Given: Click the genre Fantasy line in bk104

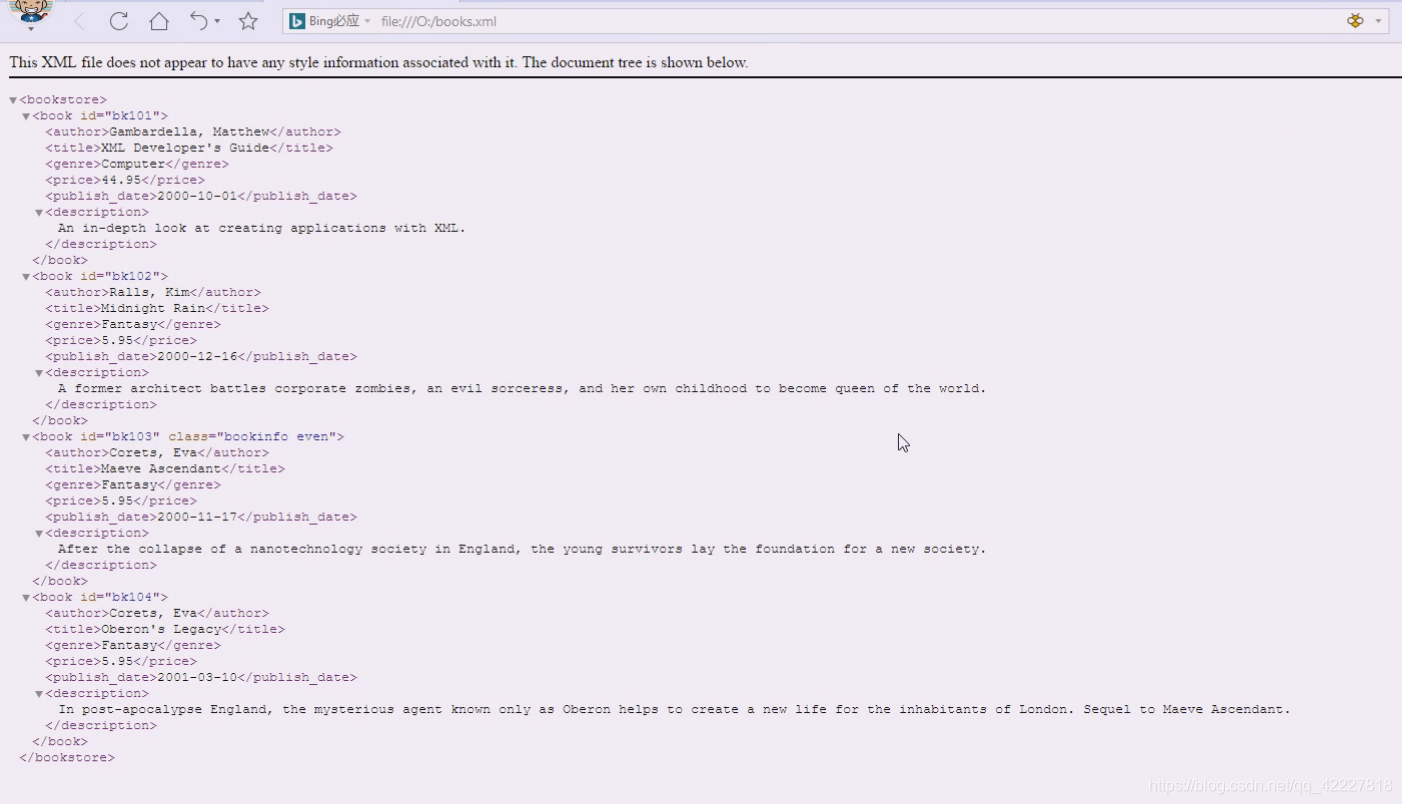Looking at the screenshot, I should click(133, 646).
